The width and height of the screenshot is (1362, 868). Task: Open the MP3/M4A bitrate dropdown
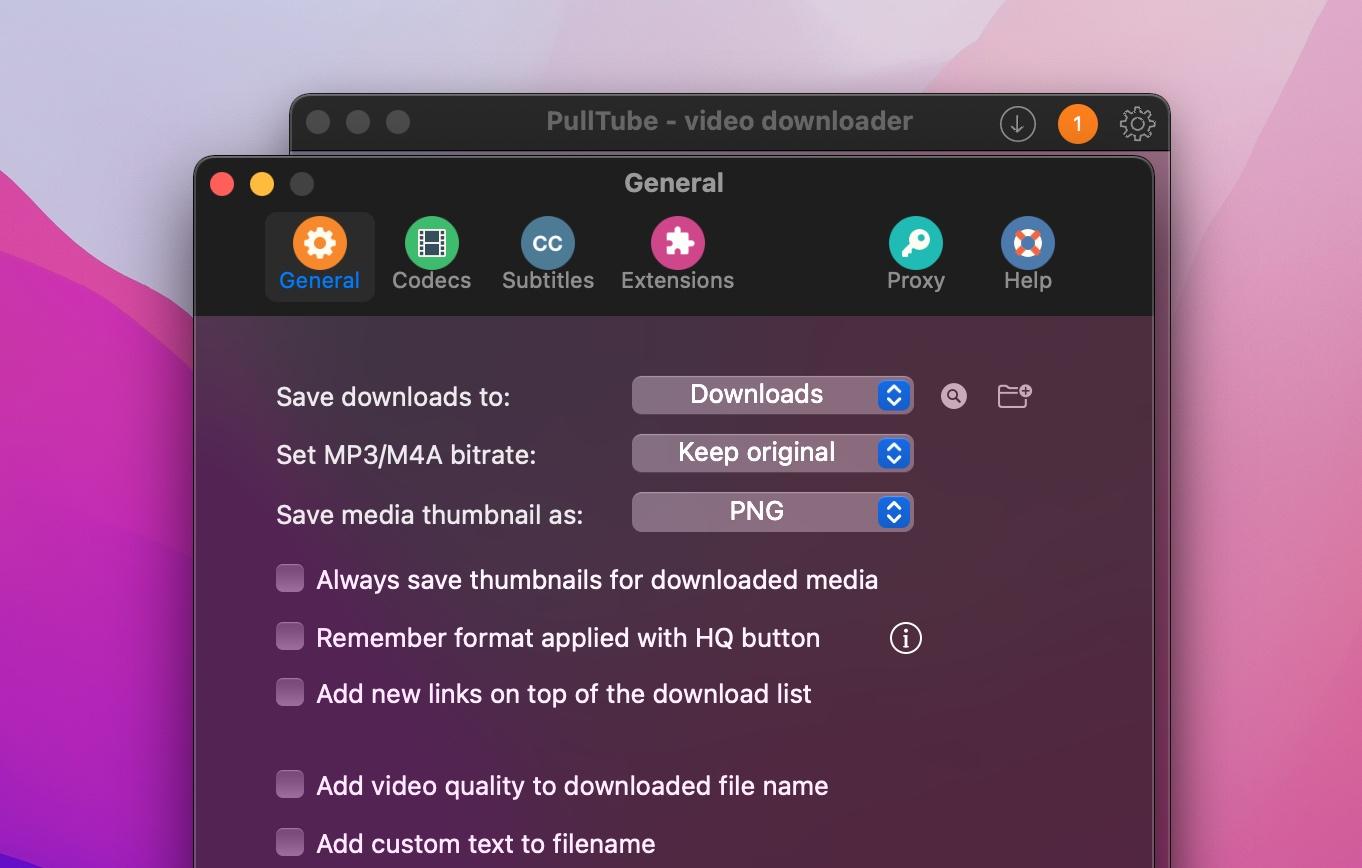pyautogui.click(x=772, y=453)
